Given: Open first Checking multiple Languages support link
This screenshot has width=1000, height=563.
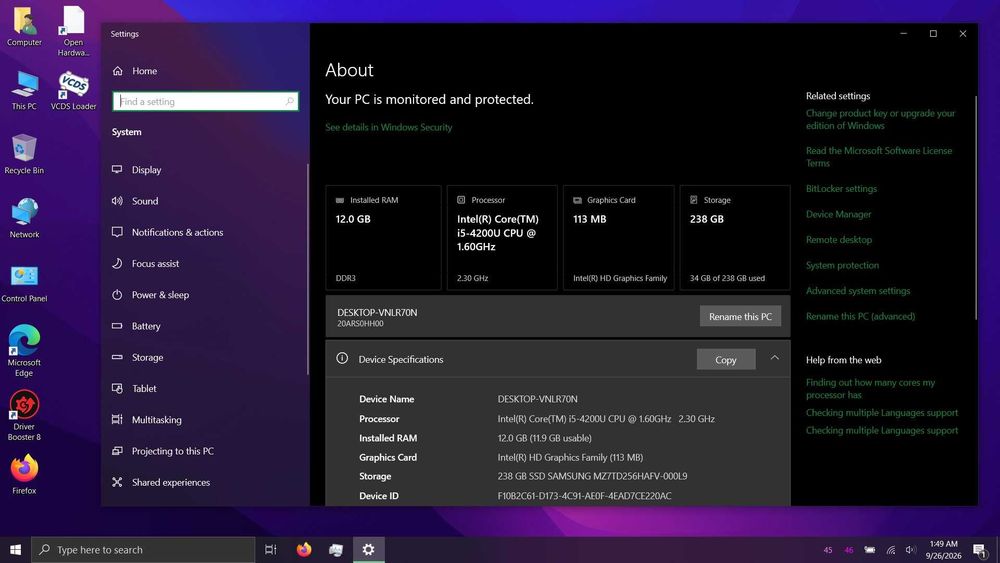Looking at the screenshot, I should click(x=882, y=413).
